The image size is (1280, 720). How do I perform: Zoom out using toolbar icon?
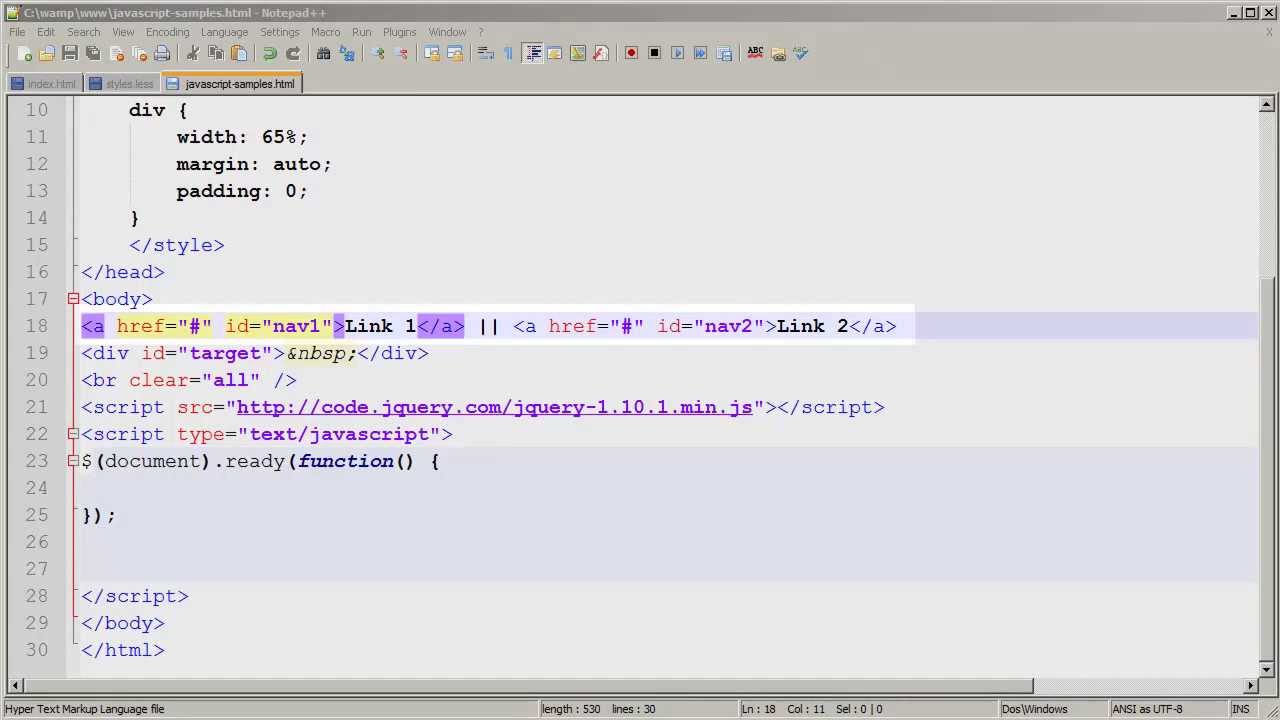[401, 53]
